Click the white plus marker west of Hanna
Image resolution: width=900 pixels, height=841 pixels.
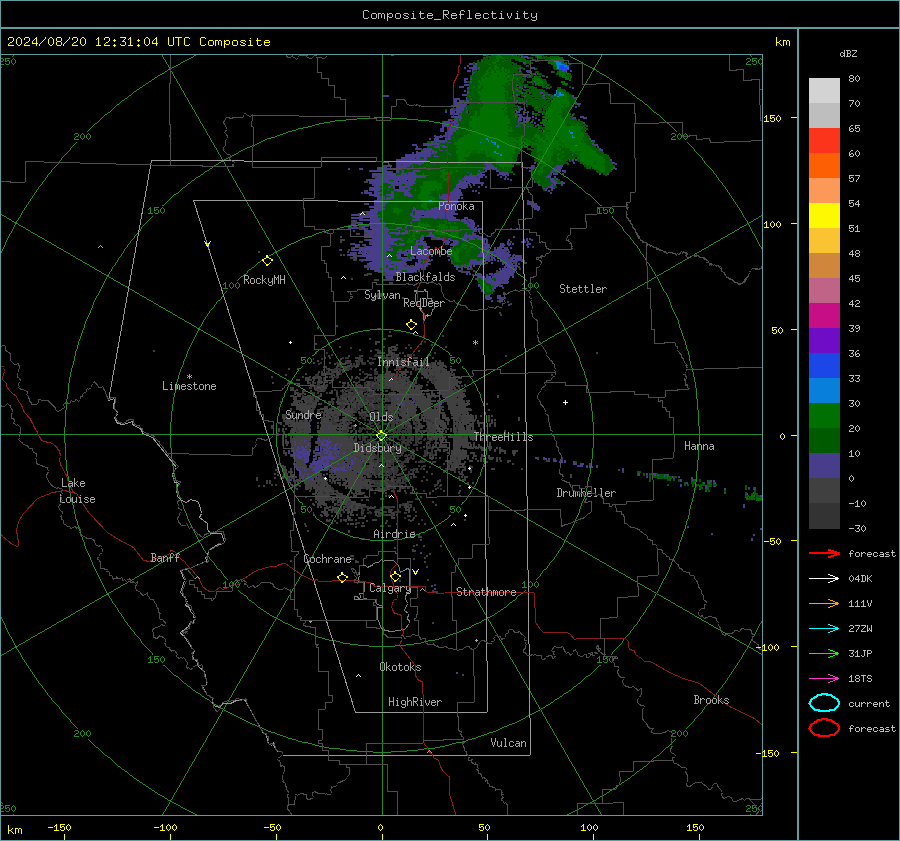(x=565, y=402)
